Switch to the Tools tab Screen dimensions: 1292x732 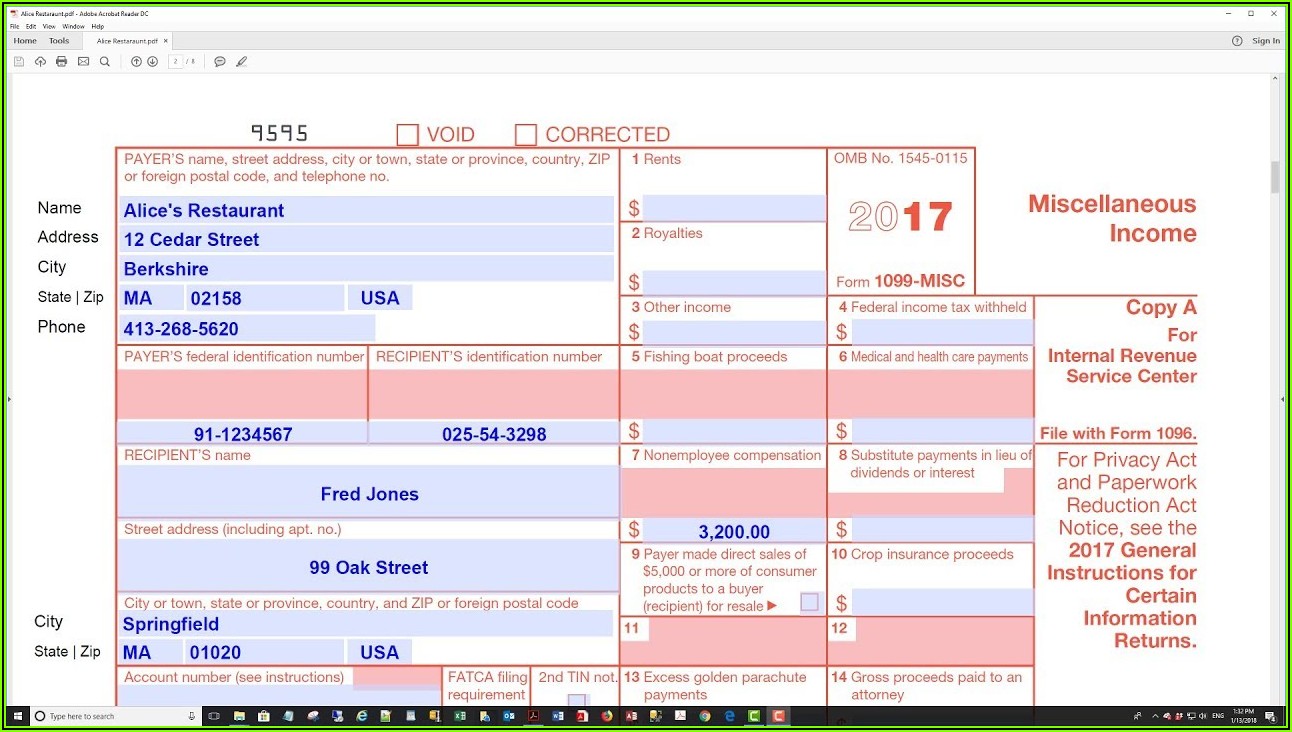coord(59,41)
